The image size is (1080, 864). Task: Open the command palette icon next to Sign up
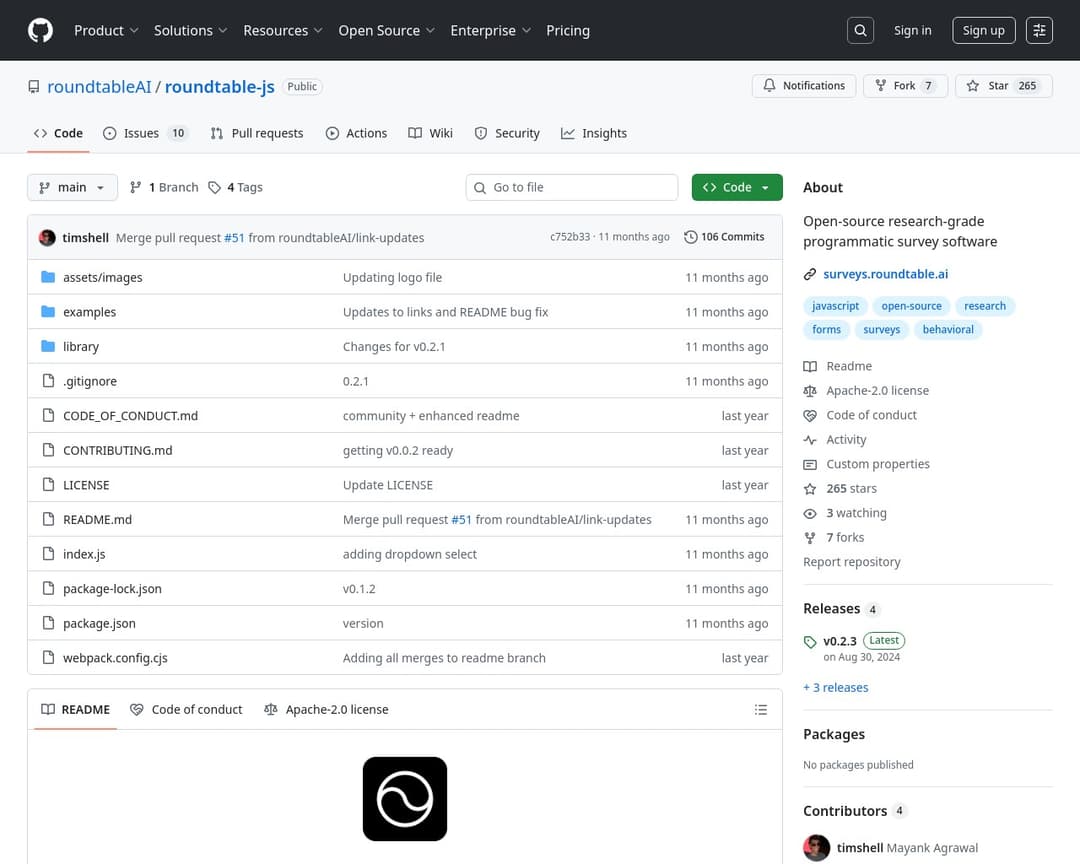pyautogui.click(x=1039, y=30)
